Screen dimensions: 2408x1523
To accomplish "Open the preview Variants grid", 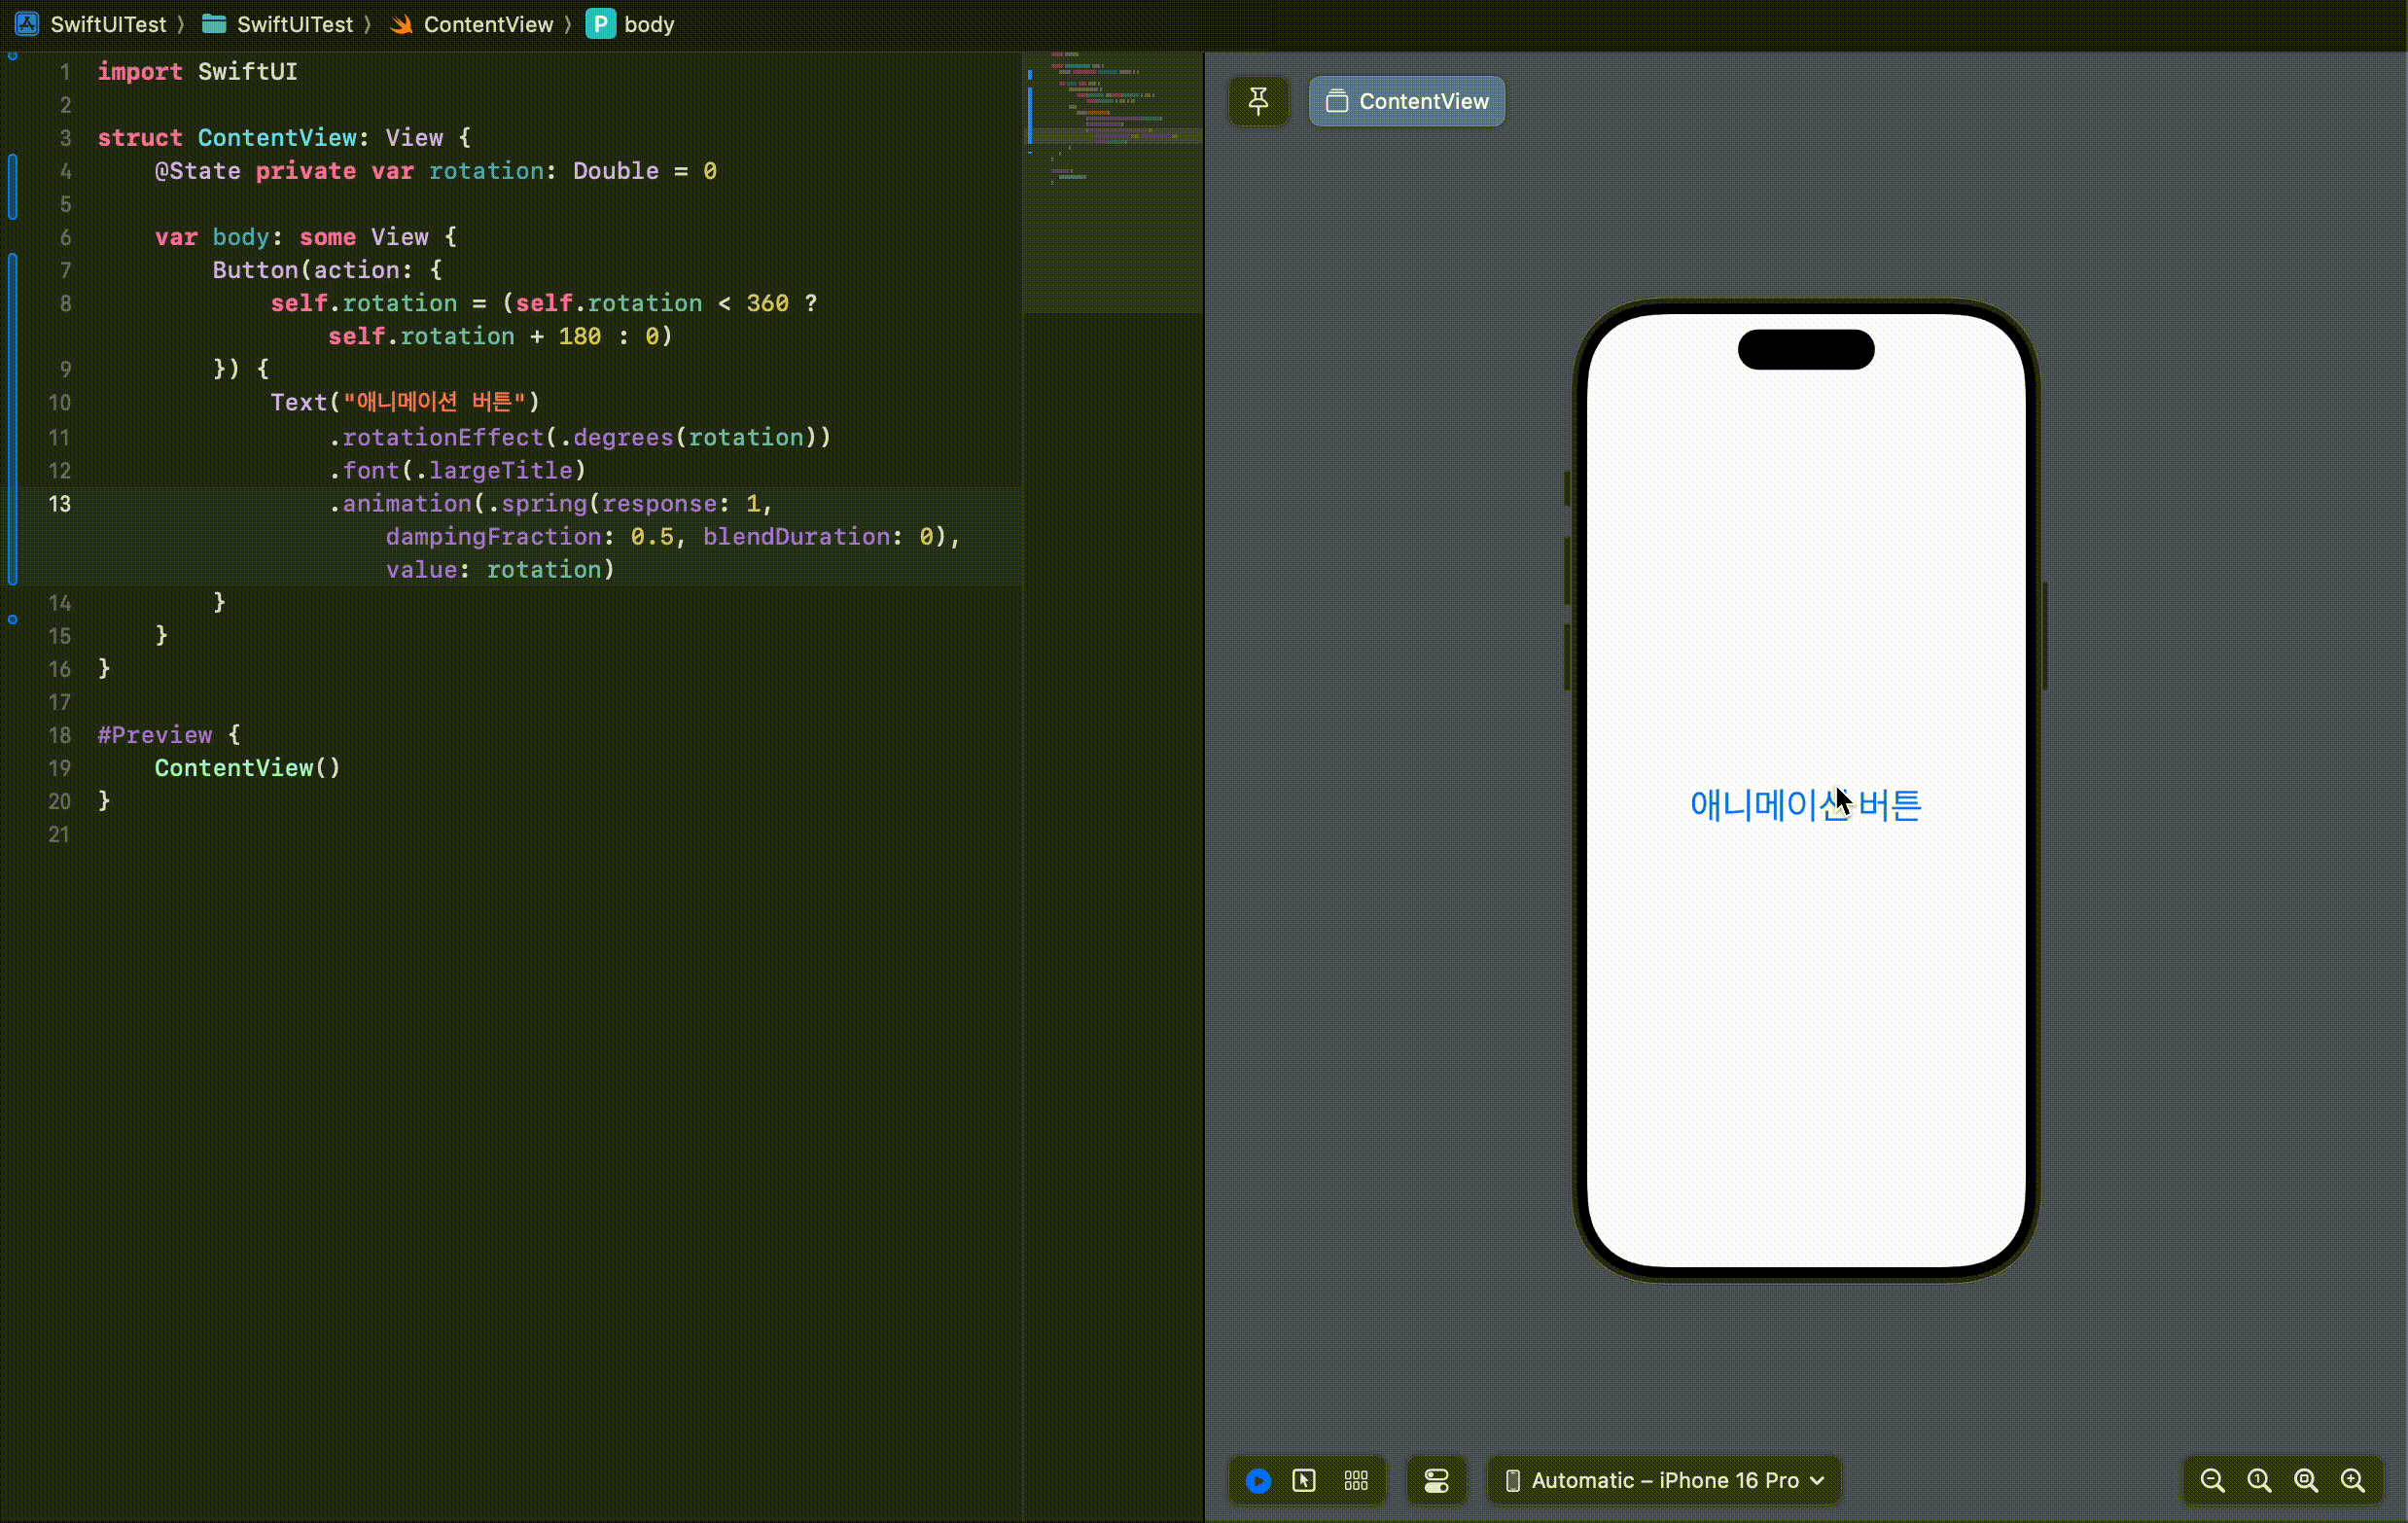I will tap(1356, 1481).
